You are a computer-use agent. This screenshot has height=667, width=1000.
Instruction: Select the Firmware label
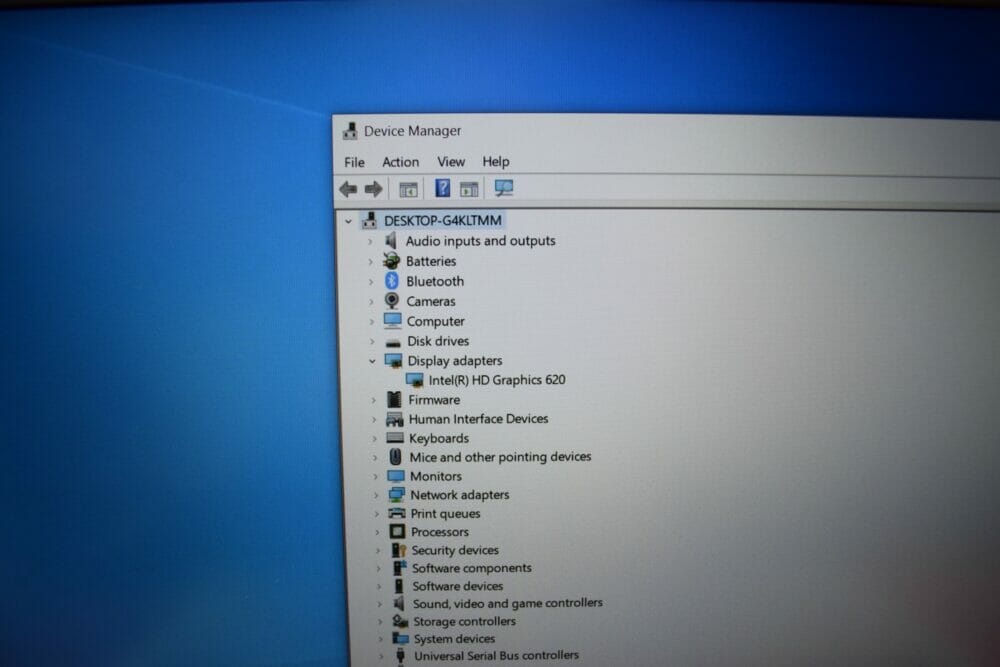434,400
